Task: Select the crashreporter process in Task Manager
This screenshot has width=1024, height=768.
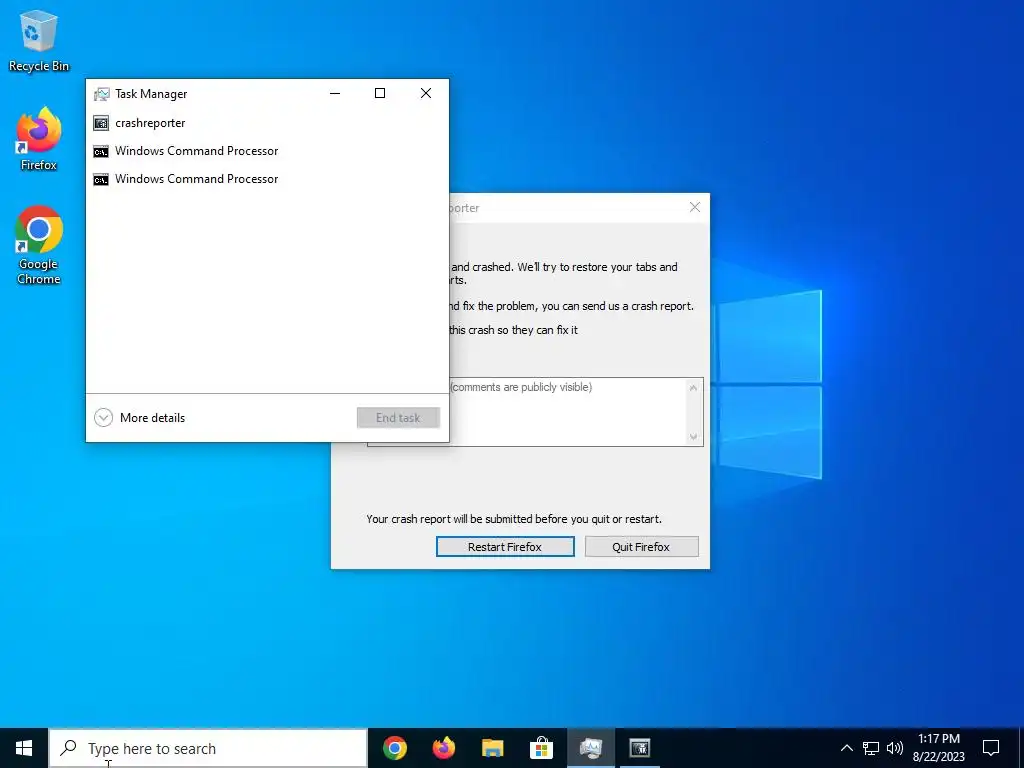Action: tap(267, 123)
